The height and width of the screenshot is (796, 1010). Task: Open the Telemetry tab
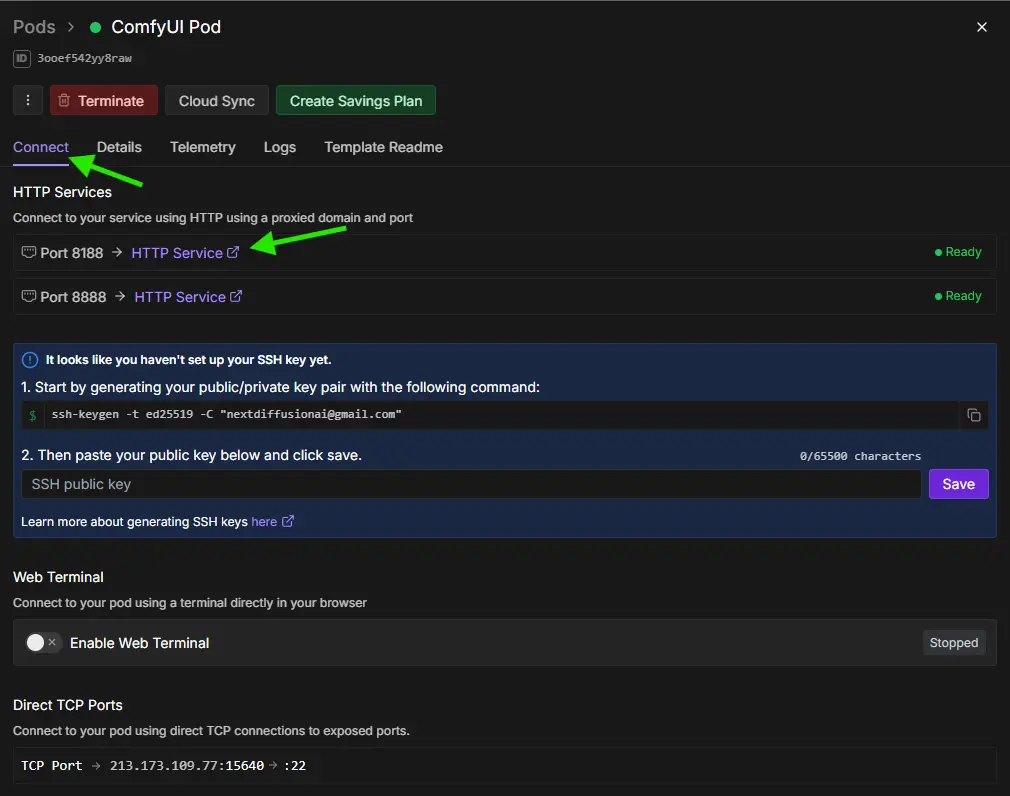203,147
